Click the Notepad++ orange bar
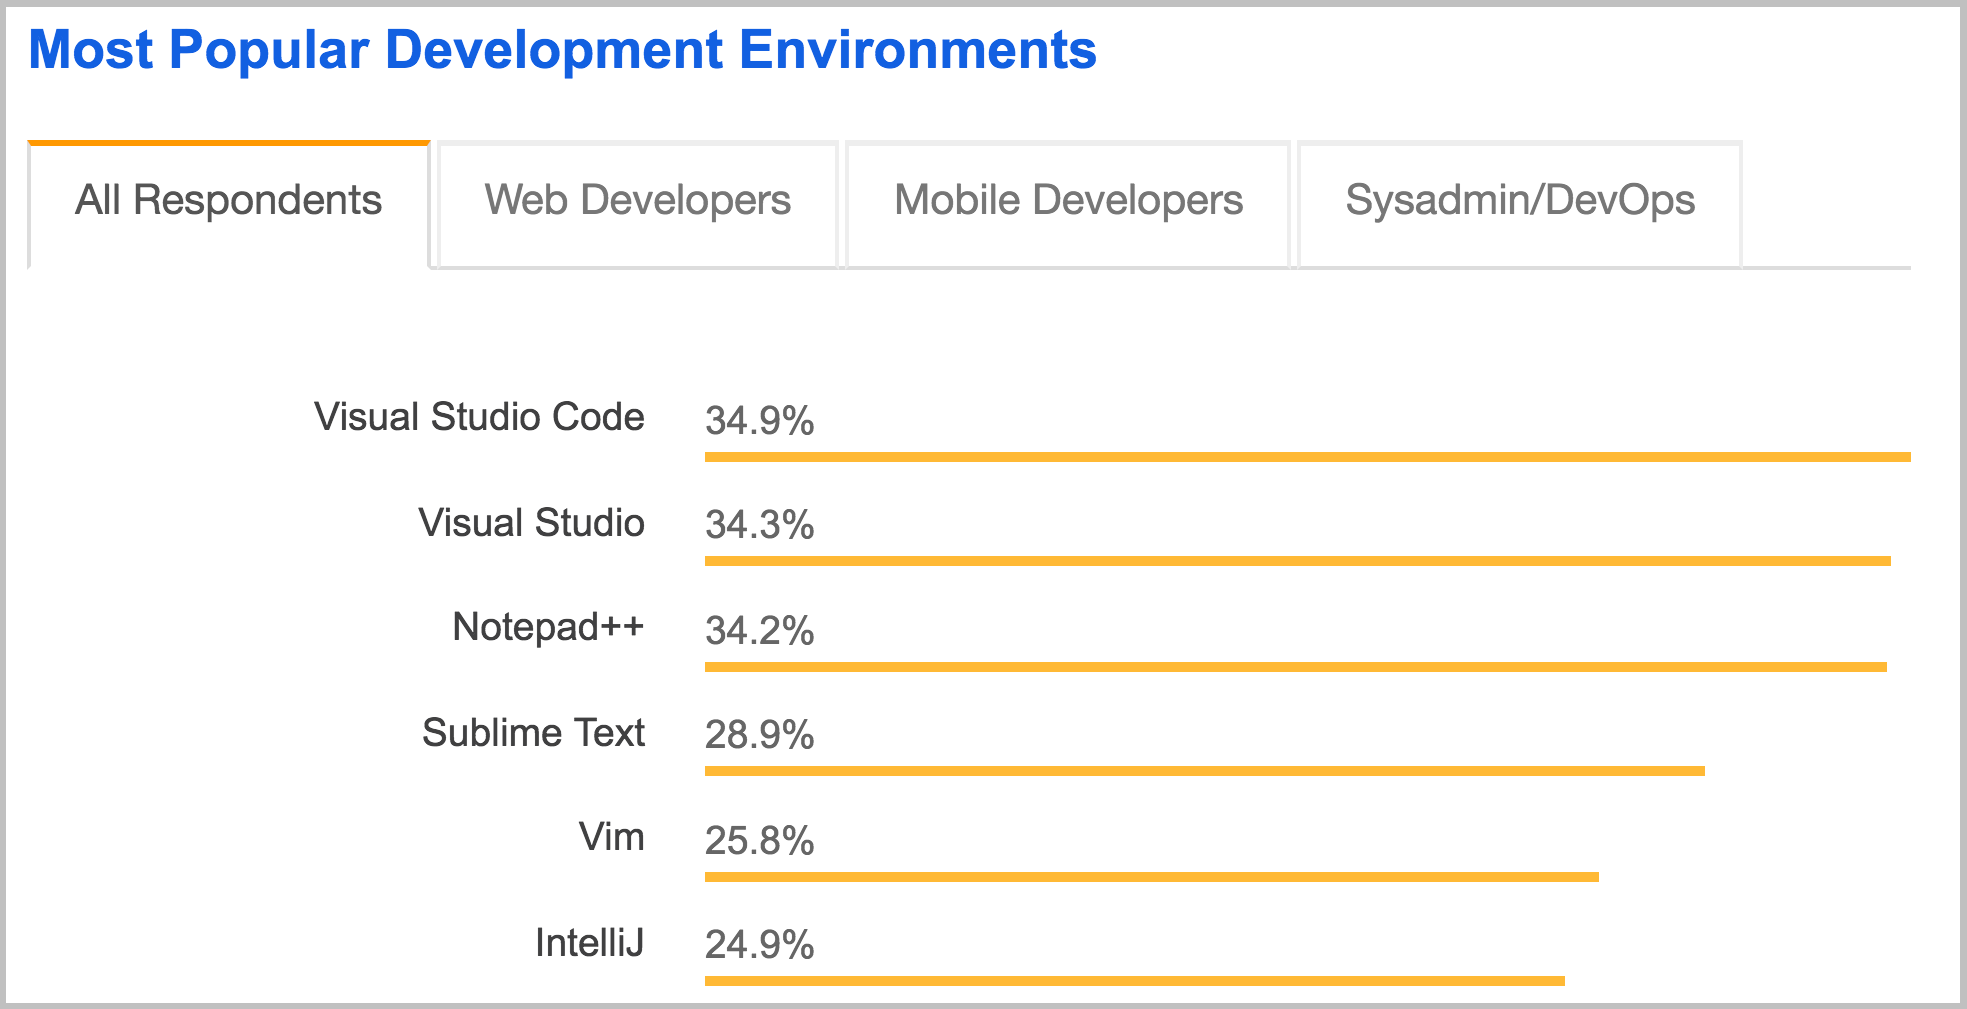Viewport: 1967px width, 1009px height. click(x=1296, y=667)
